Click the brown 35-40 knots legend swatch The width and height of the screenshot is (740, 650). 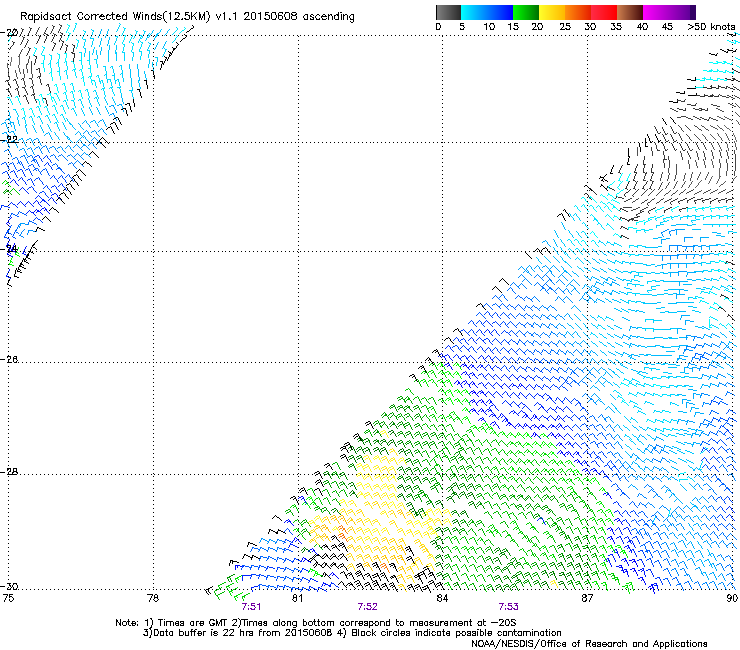click(630, 12)
